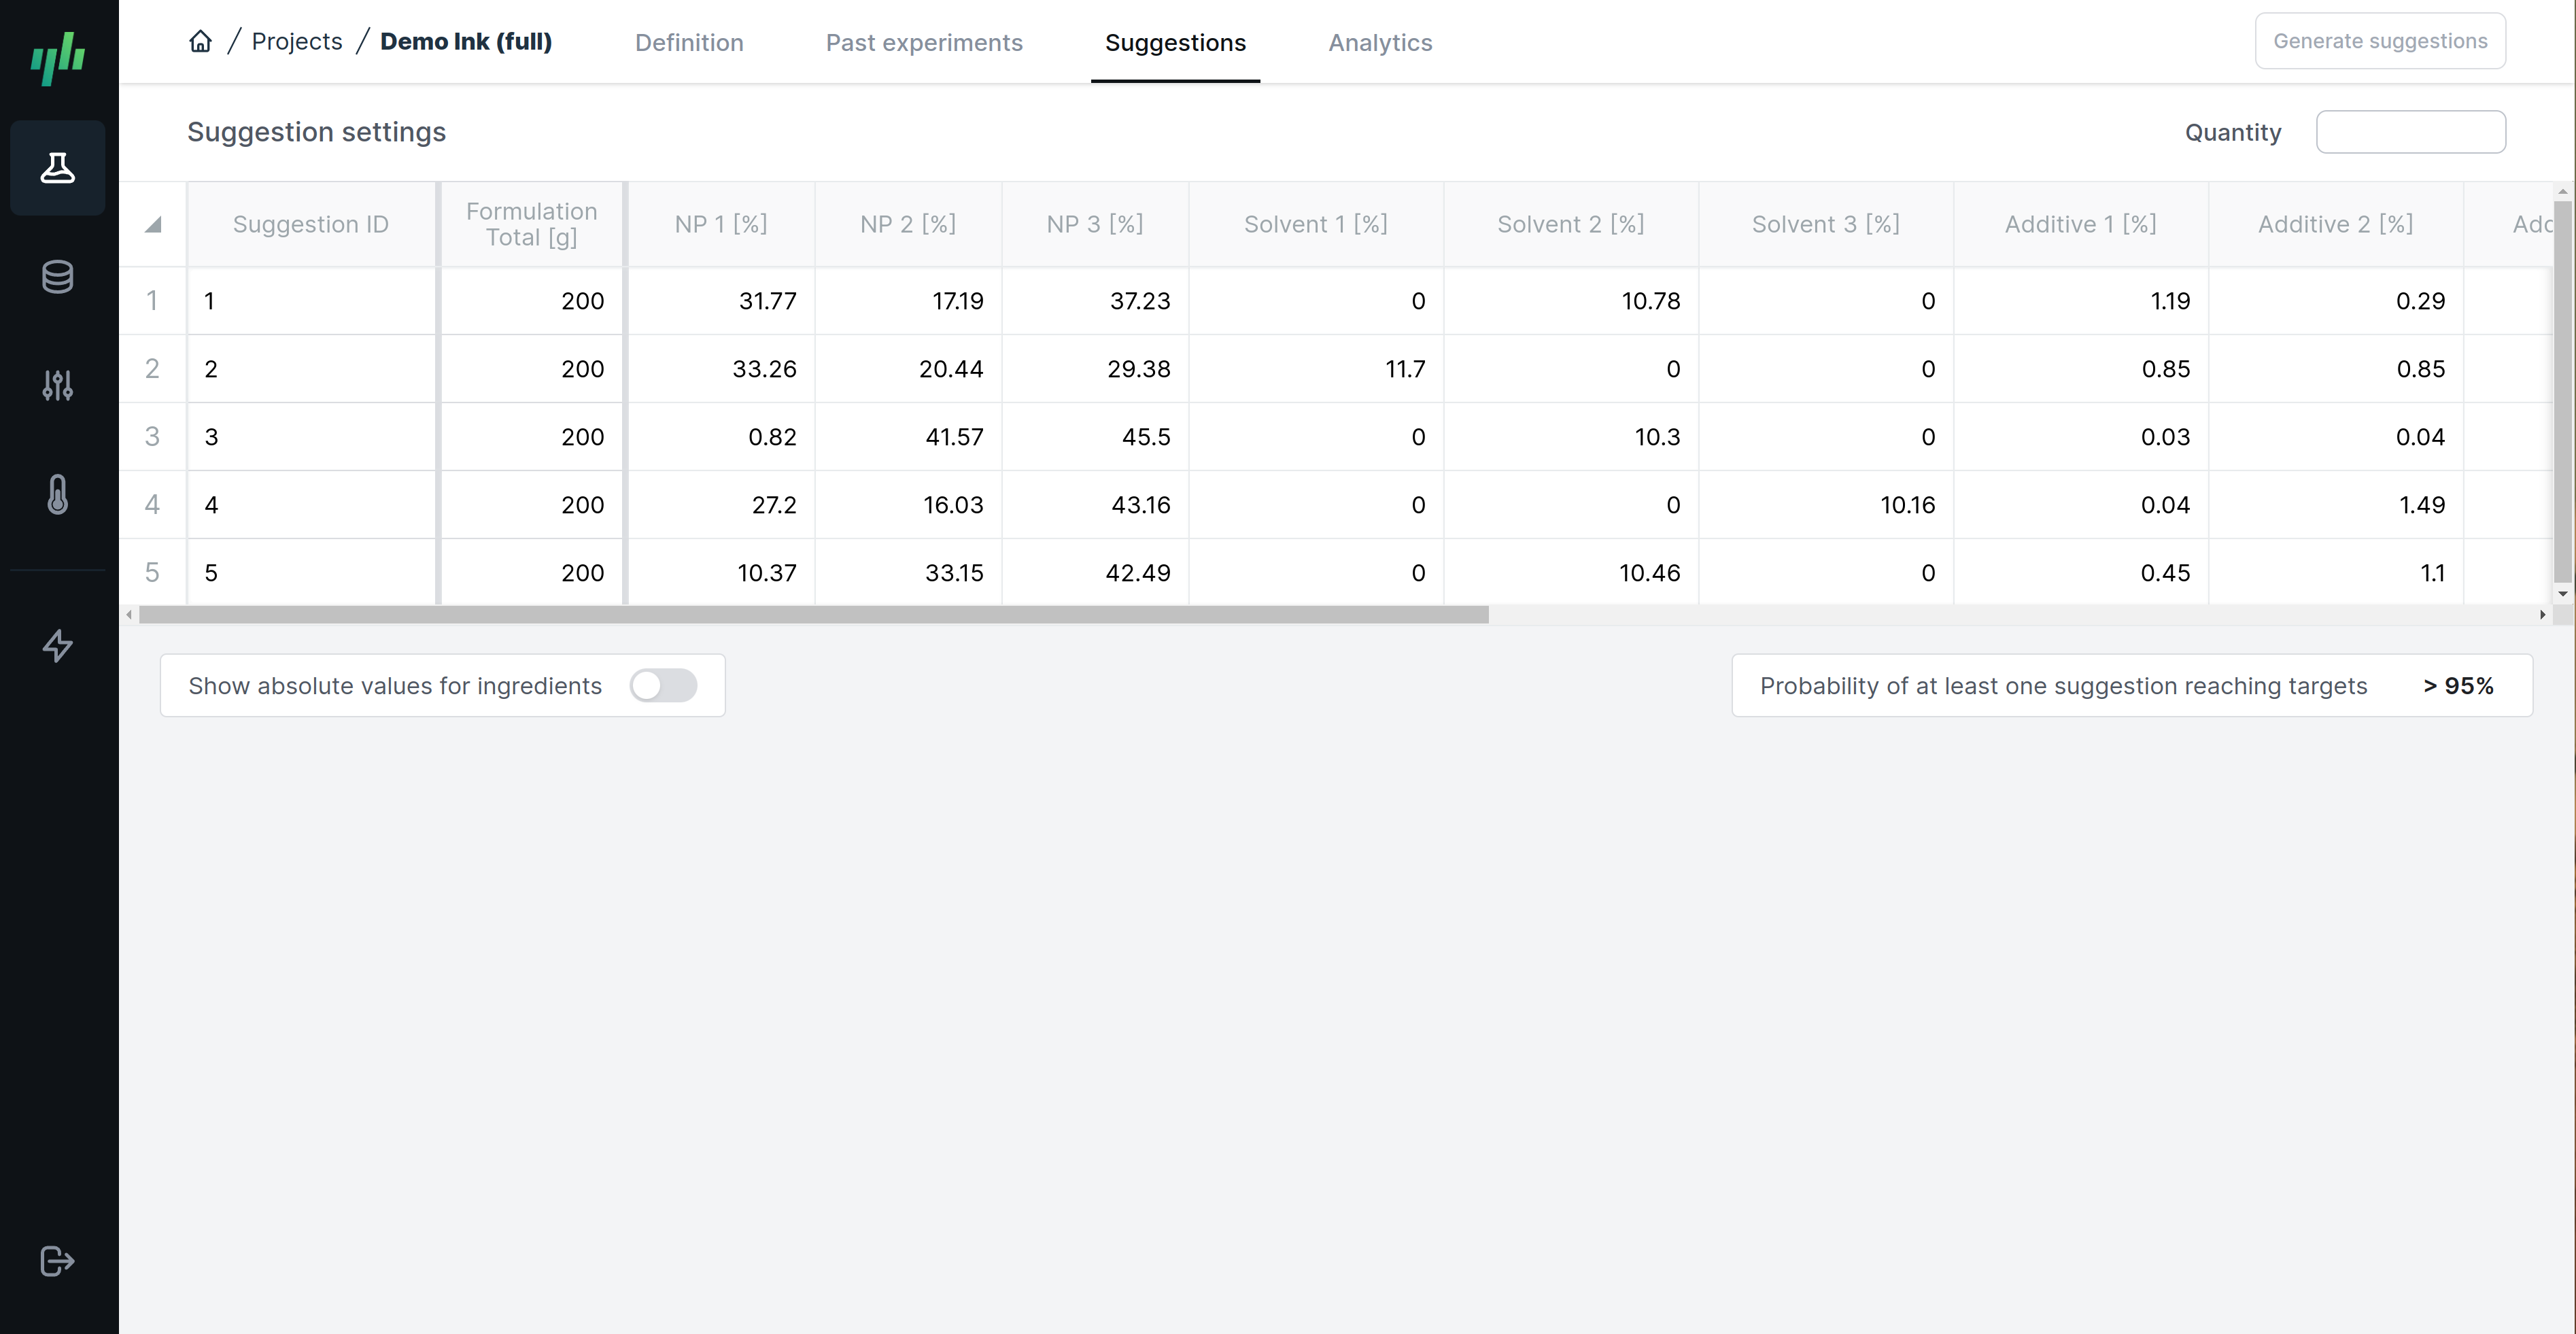The width and height of the screenshot is (2576, 1334).
Task: Click the logout icon at the sidebar bottom
Action: [57, 1261]
